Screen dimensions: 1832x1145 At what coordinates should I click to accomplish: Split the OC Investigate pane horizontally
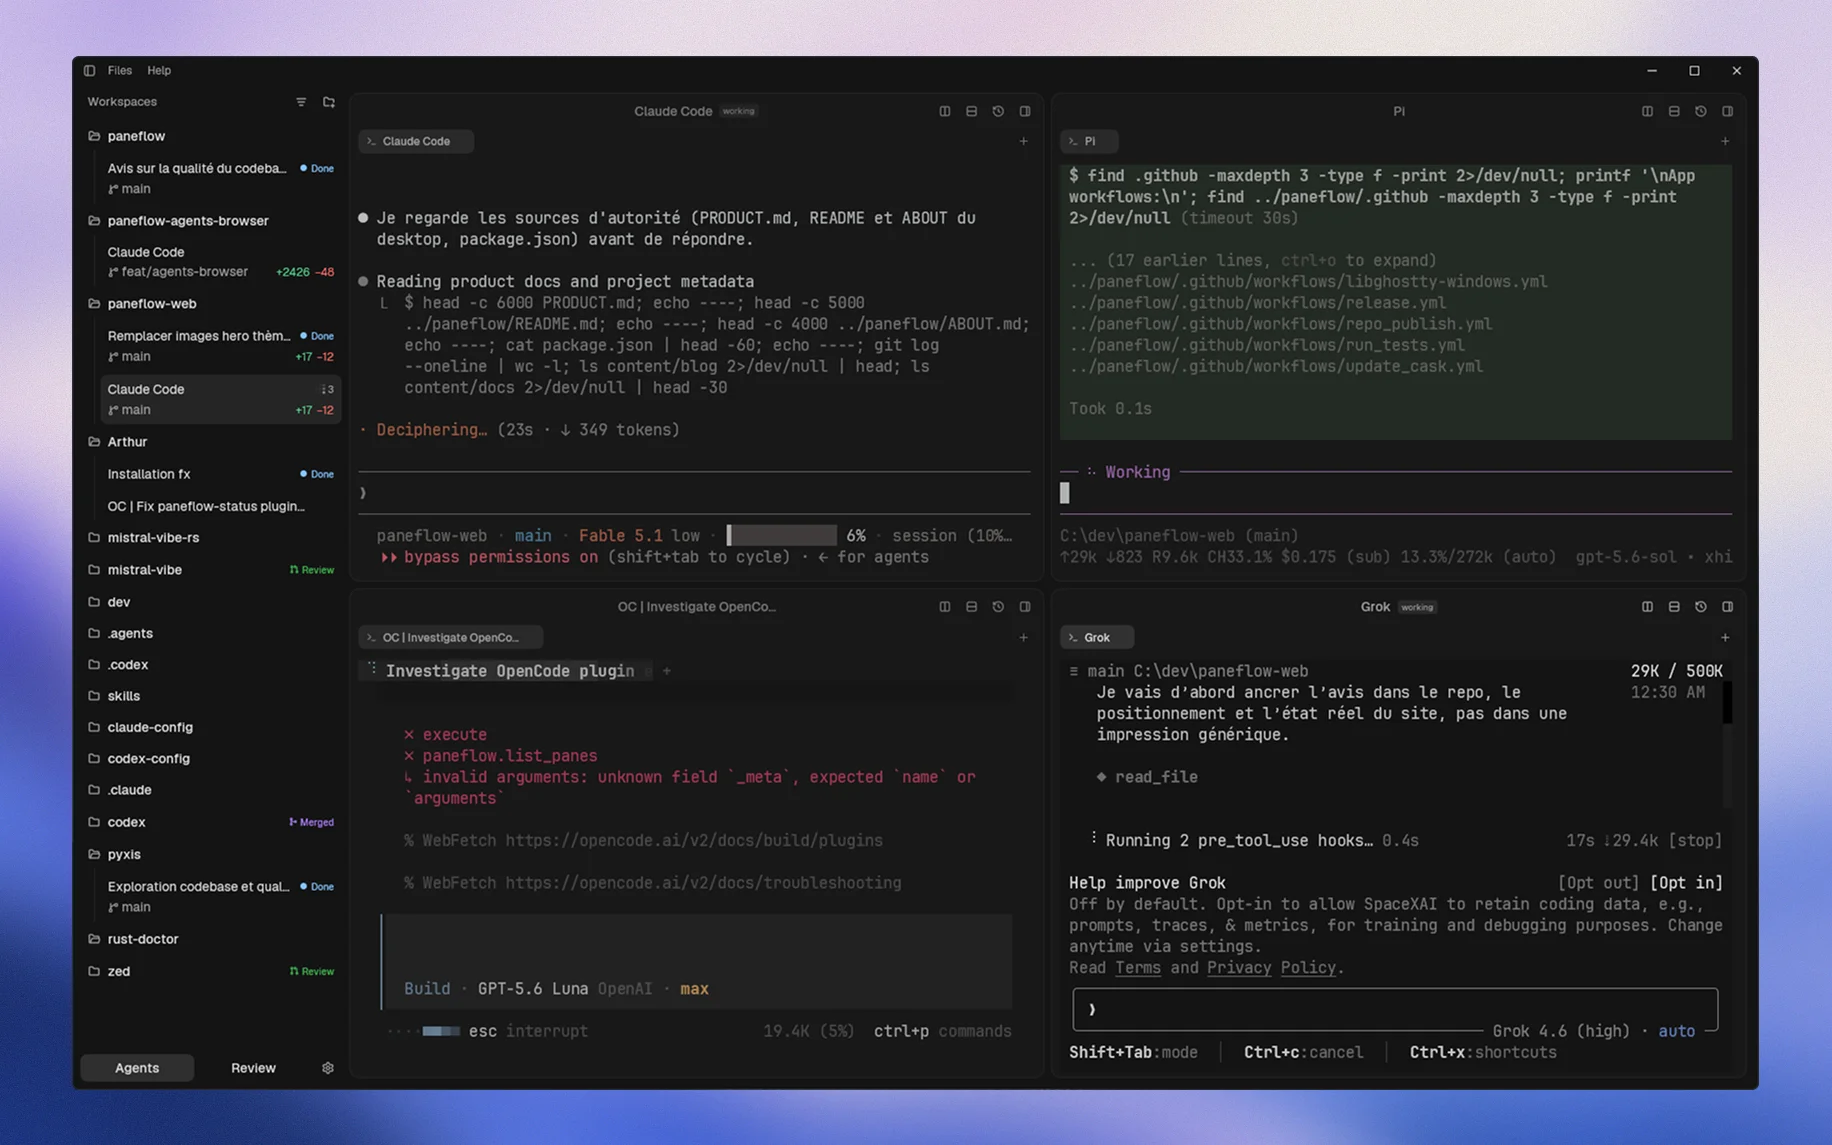pos(972,607)
